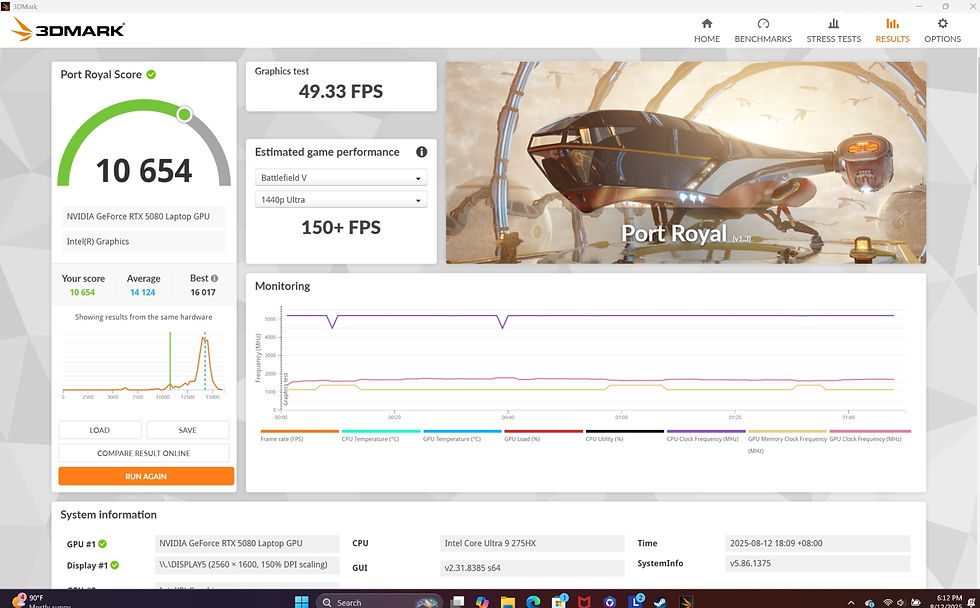The height and width of the screenshot is (608, 980).
Task: Click Your score value 10 654
Action: 82,292
